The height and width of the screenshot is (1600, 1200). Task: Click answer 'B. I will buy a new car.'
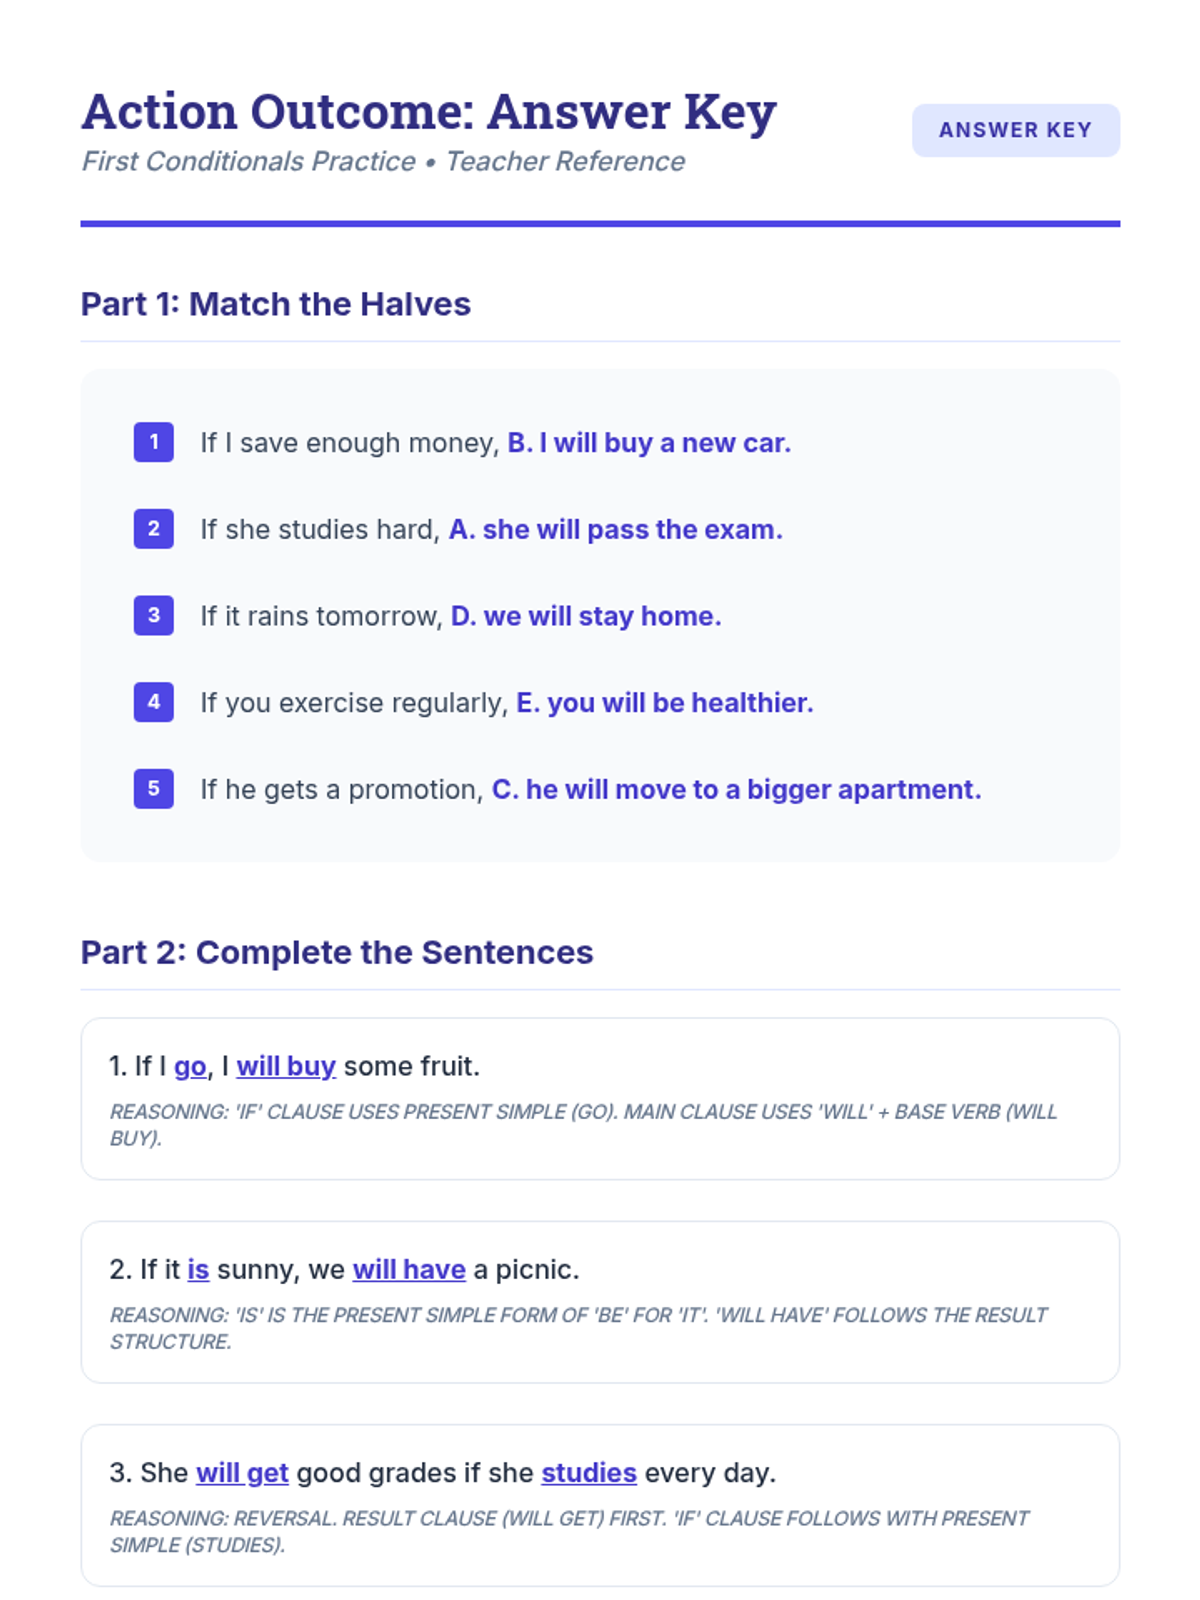[649, 443]
